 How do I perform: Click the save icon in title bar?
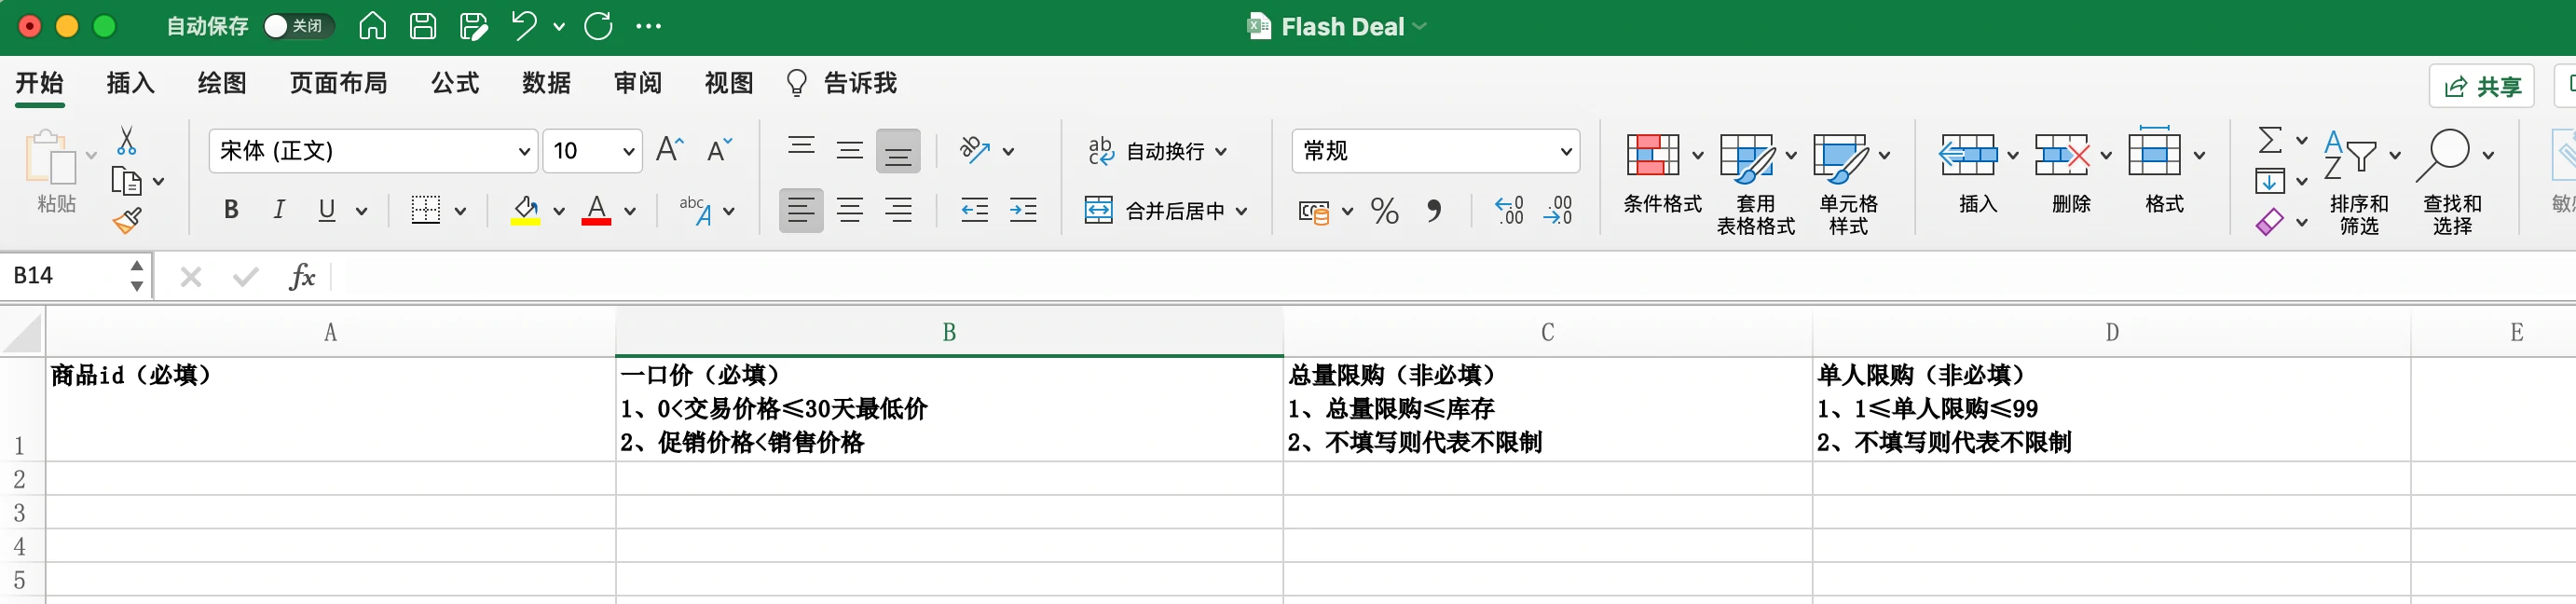(x=423, y=26)
